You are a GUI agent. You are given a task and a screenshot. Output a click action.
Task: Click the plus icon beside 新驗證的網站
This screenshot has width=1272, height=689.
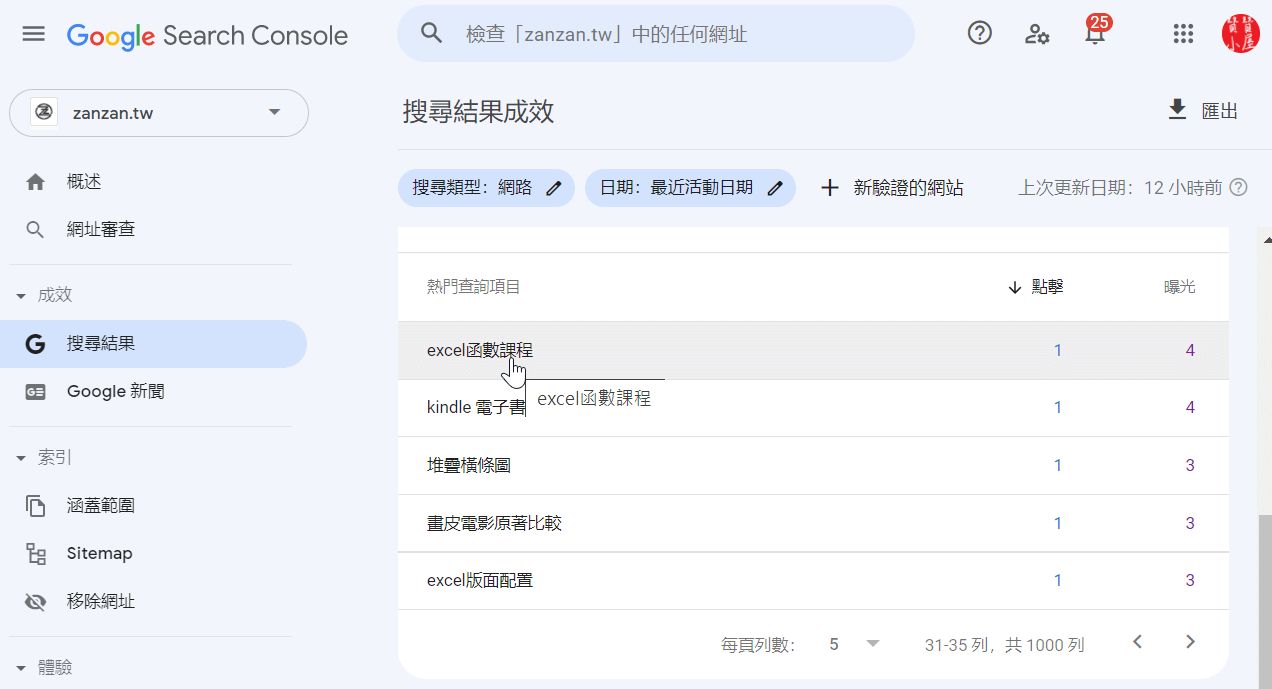coord(829,188)
